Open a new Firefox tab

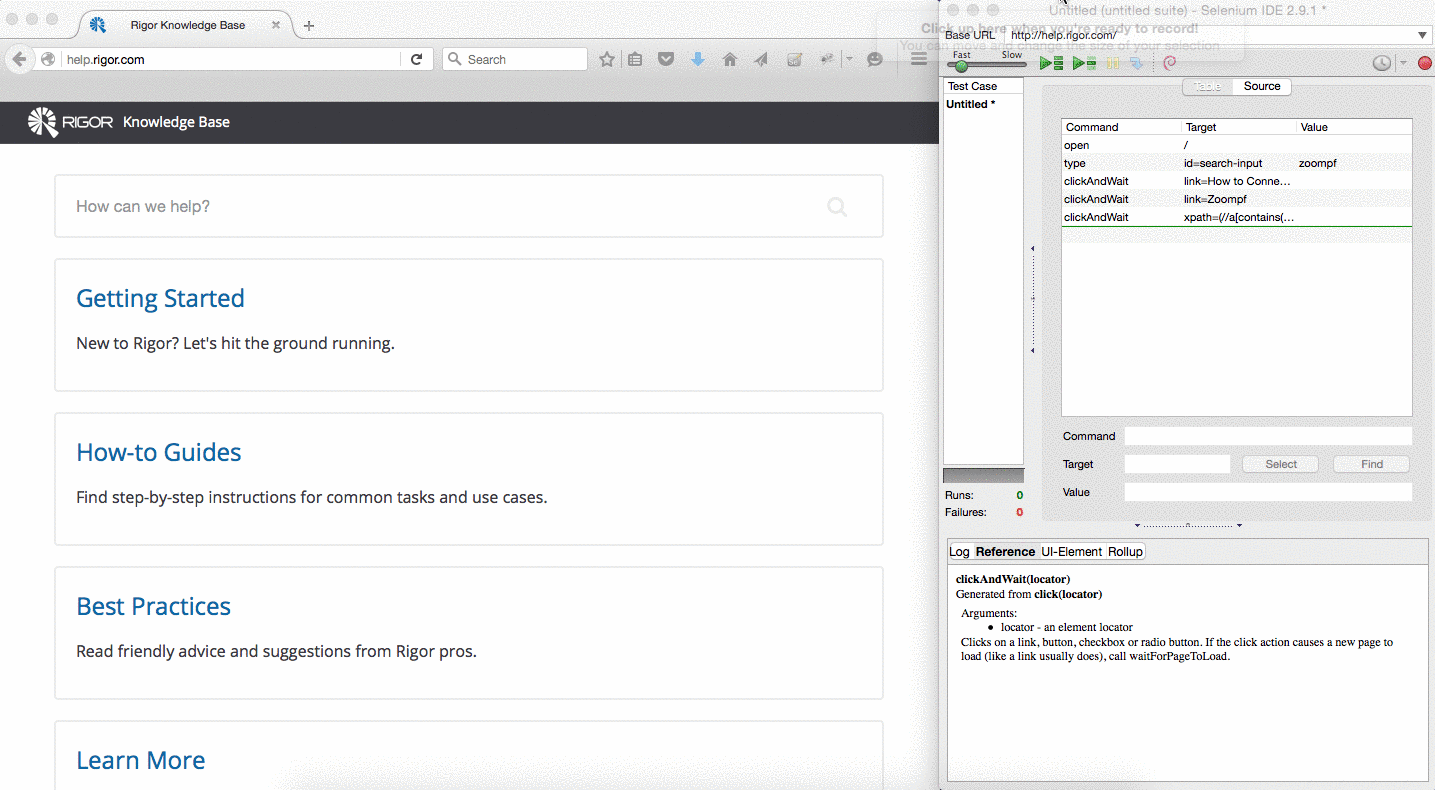pyautogui.click(x=309, y=26)
